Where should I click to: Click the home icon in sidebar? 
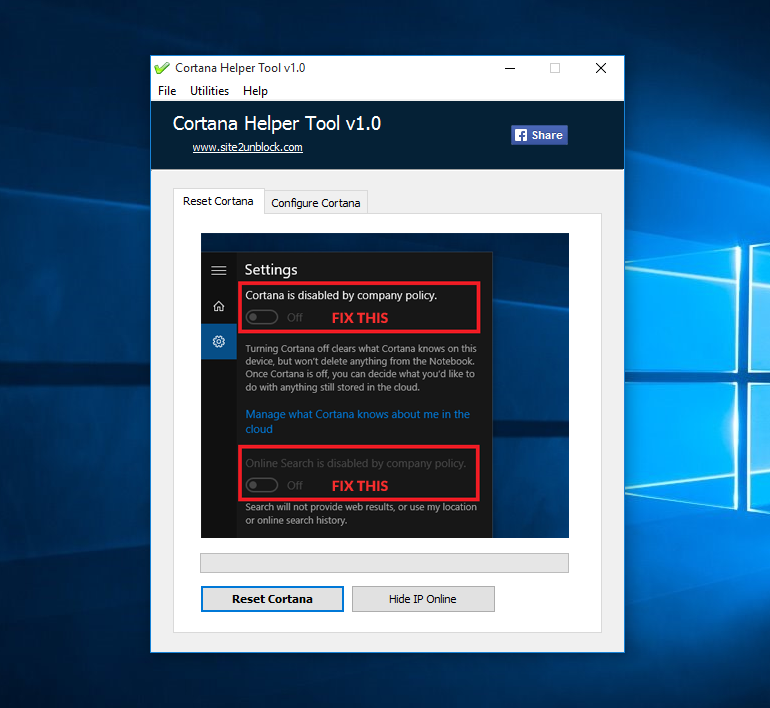click(x=219, y=306)
